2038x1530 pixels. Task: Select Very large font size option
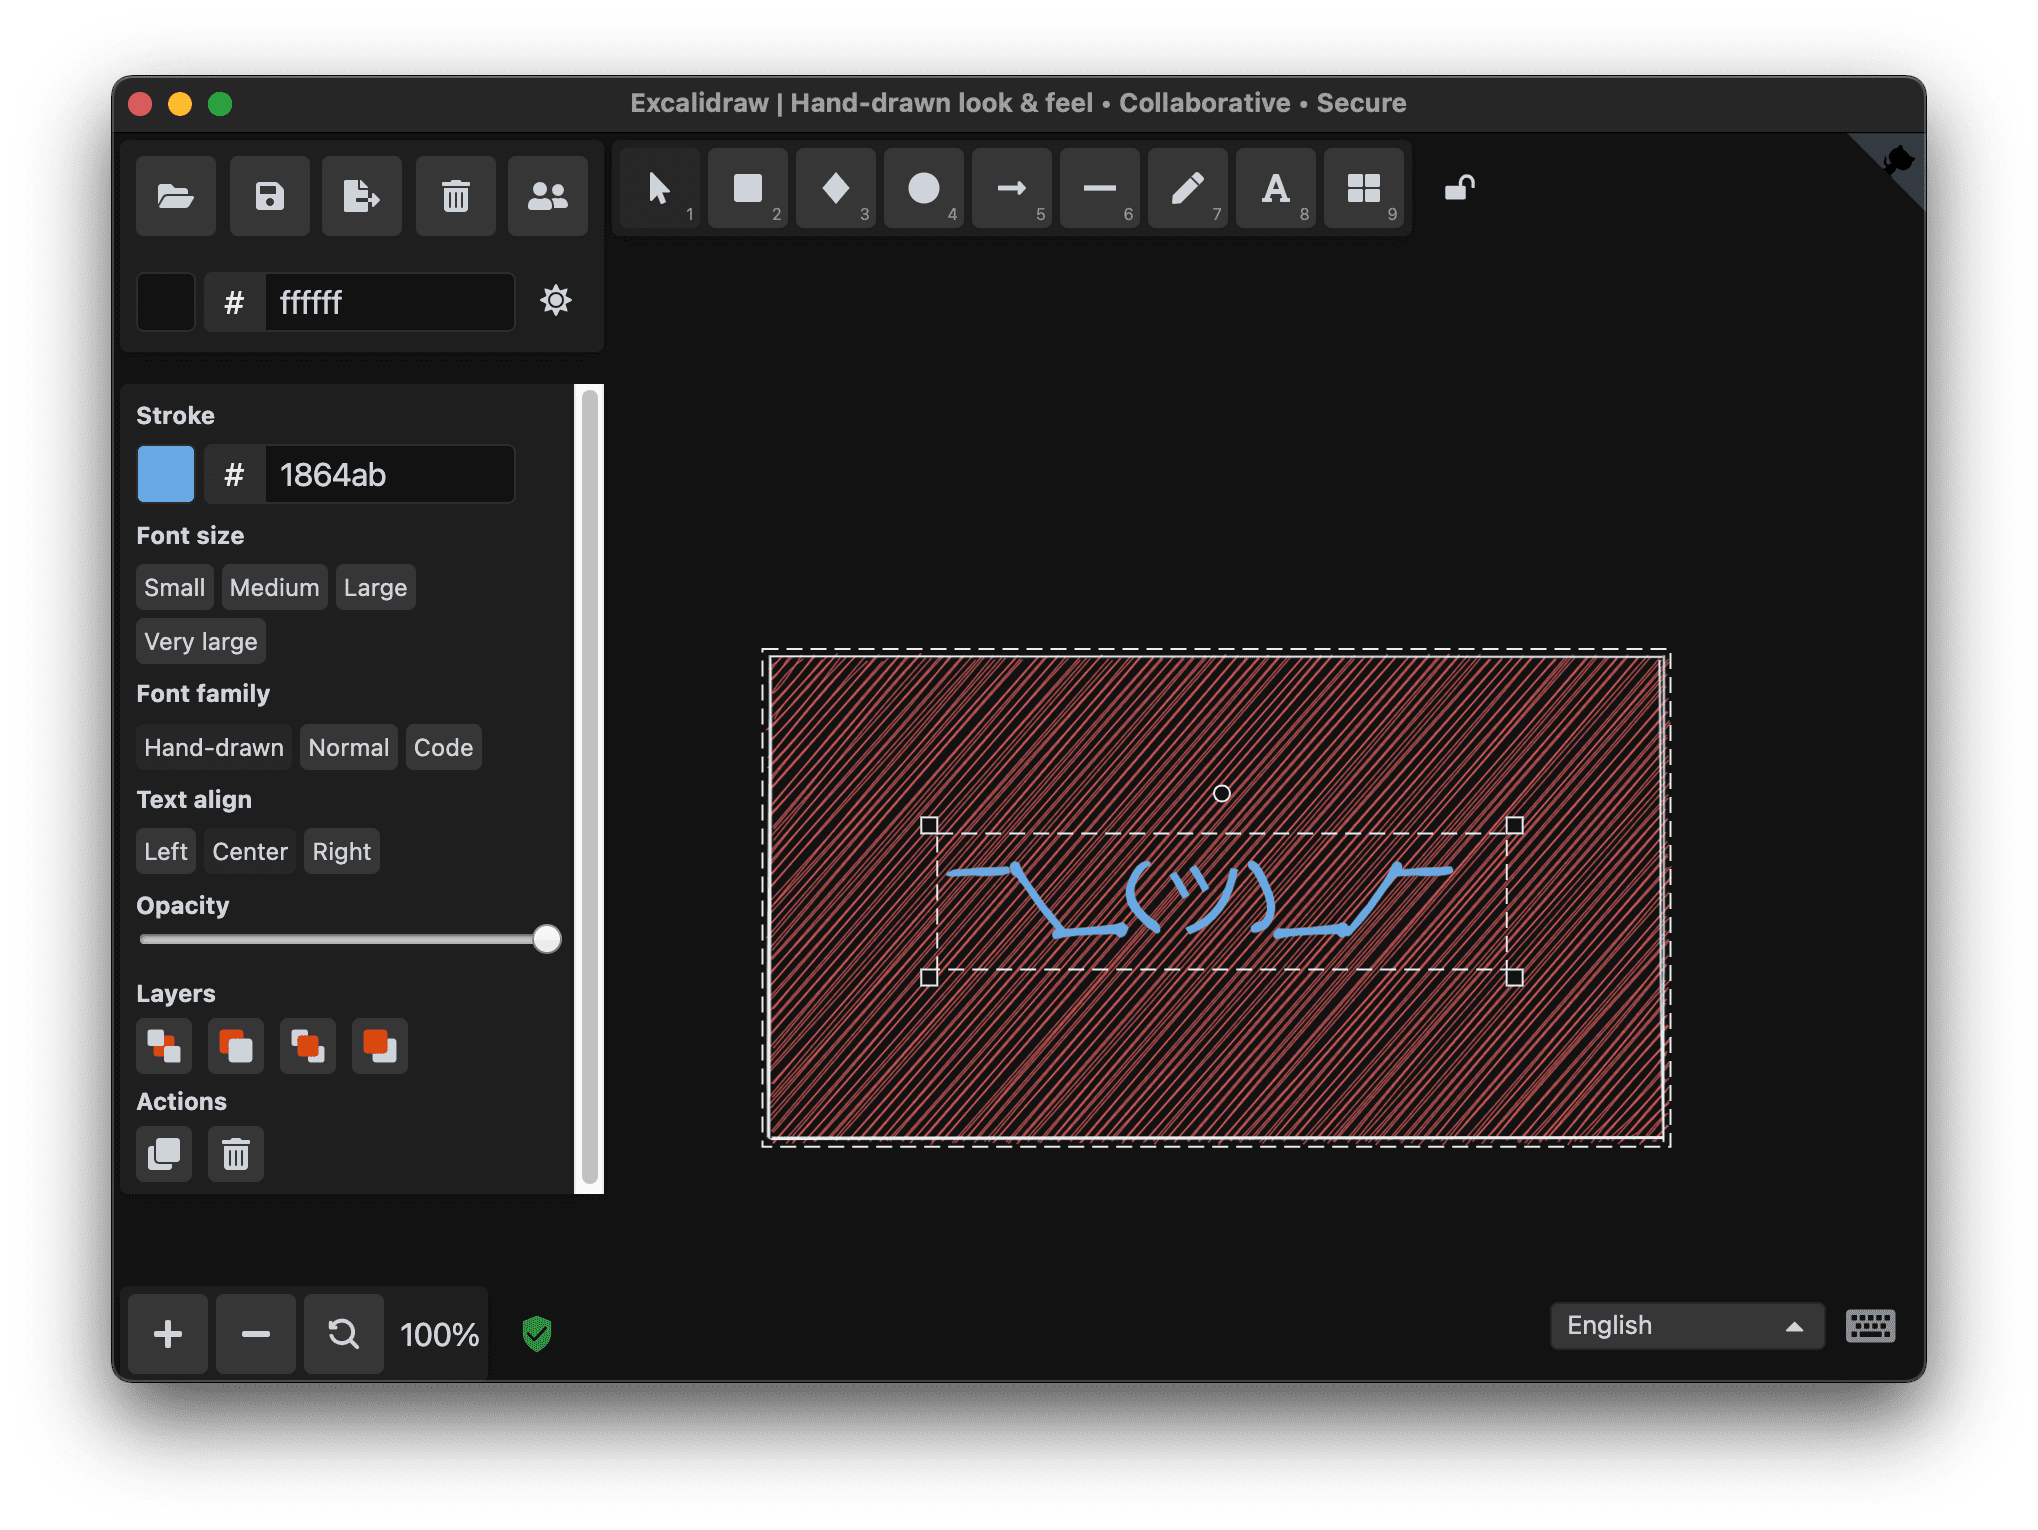[201, 640]
